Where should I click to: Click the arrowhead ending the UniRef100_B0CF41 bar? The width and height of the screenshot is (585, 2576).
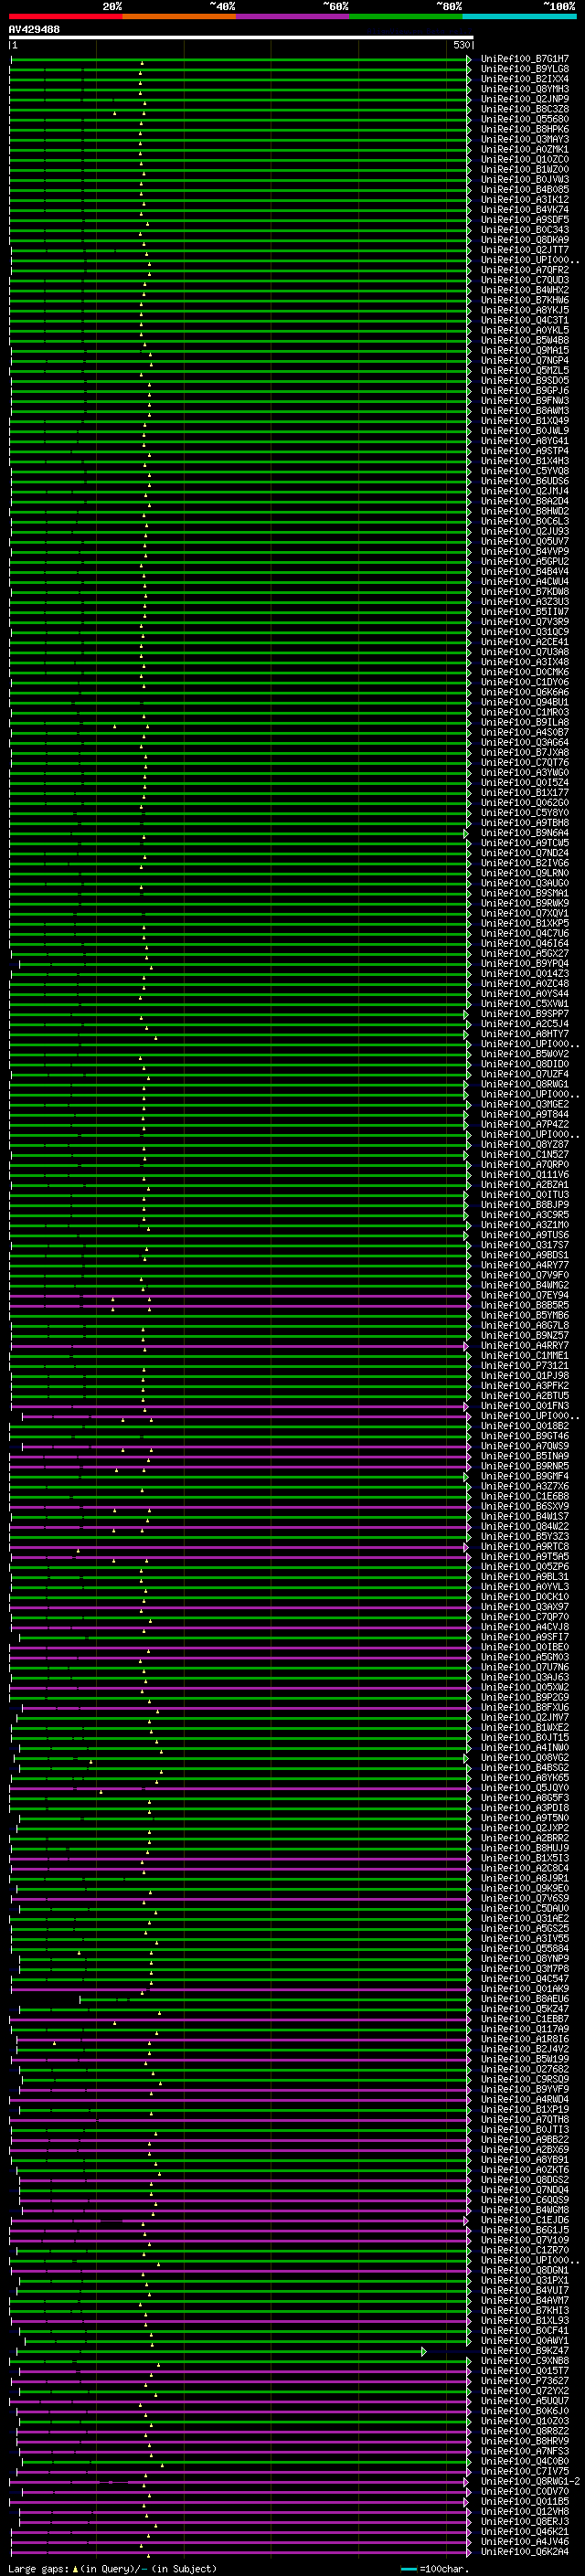[x=469, y=2330]
